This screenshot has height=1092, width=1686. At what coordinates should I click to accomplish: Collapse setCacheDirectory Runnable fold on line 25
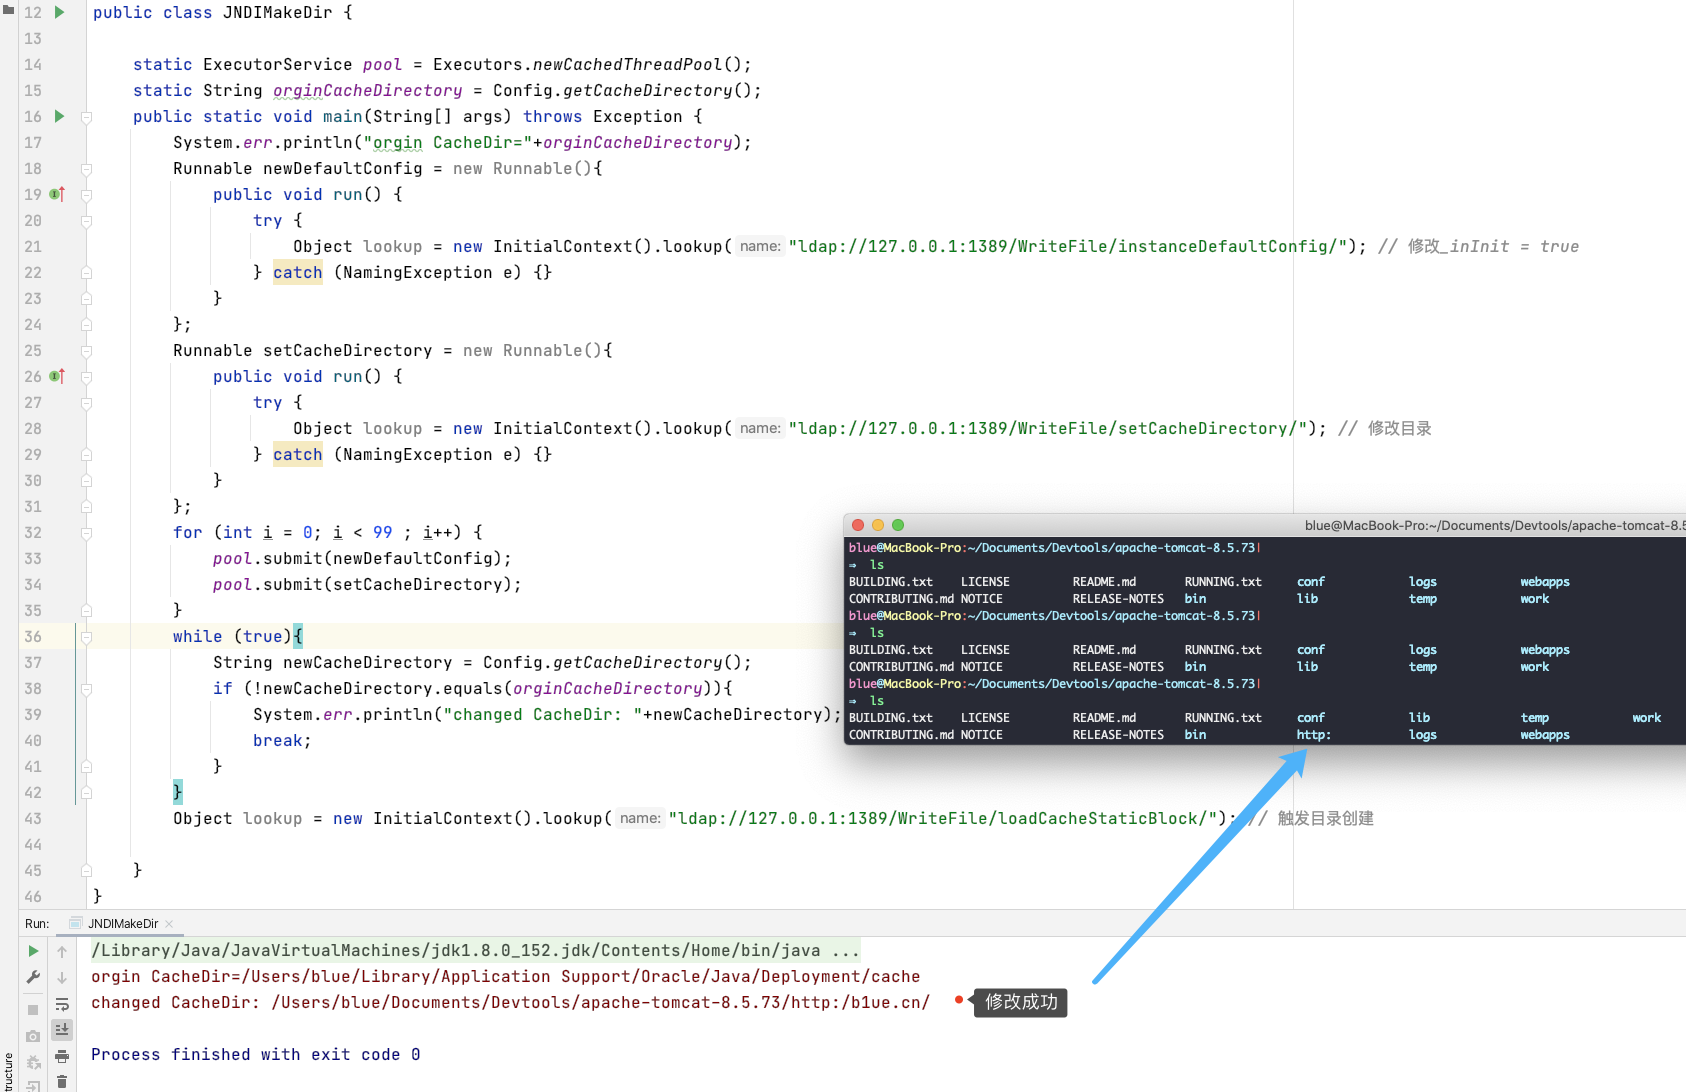coord(87,351)
